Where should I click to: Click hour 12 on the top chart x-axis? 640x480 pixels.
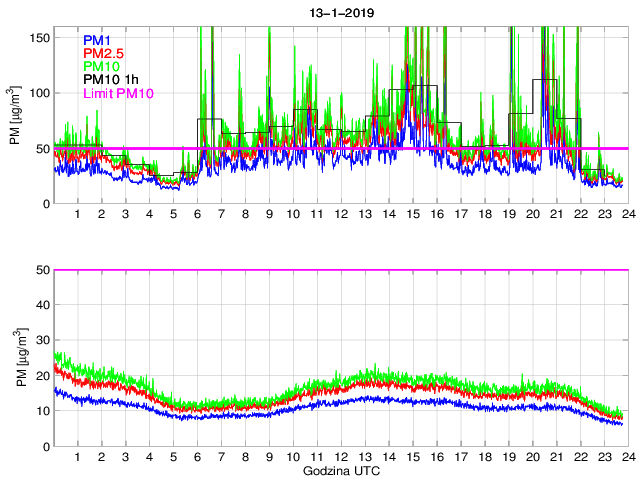(x=340, y=215)
